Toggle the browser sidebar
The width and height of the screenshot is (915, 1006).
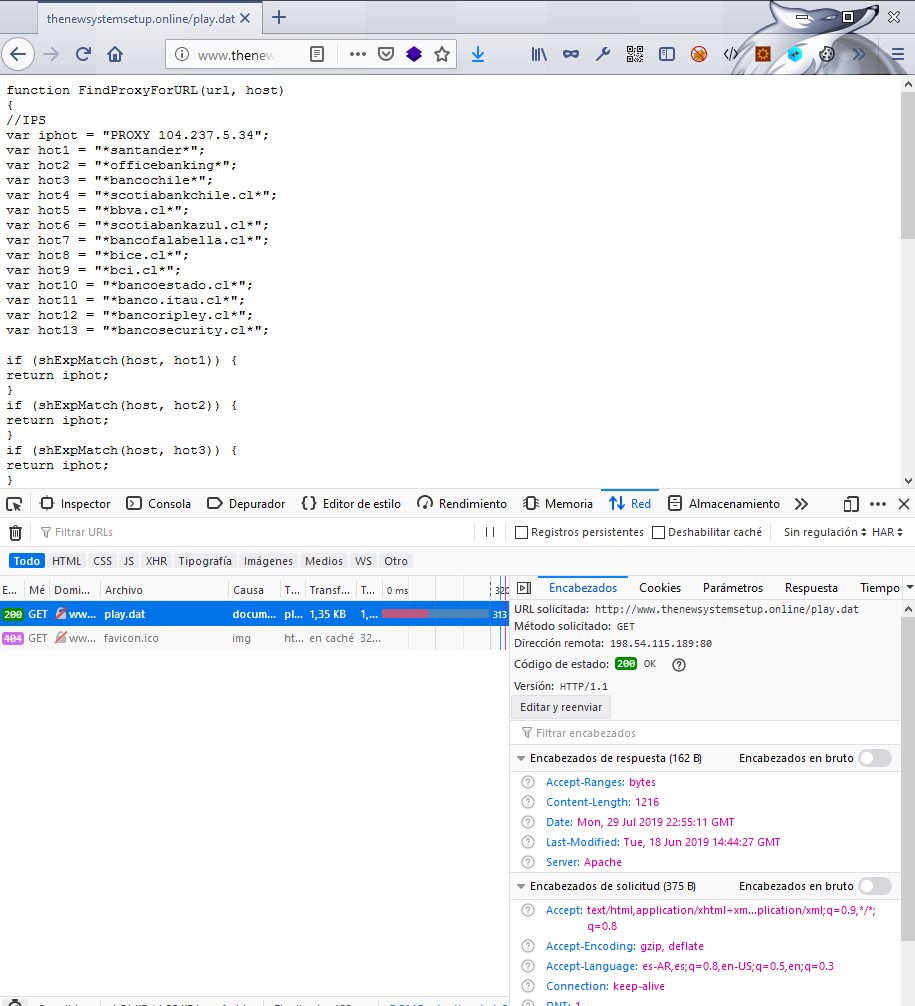click(667, 55)
